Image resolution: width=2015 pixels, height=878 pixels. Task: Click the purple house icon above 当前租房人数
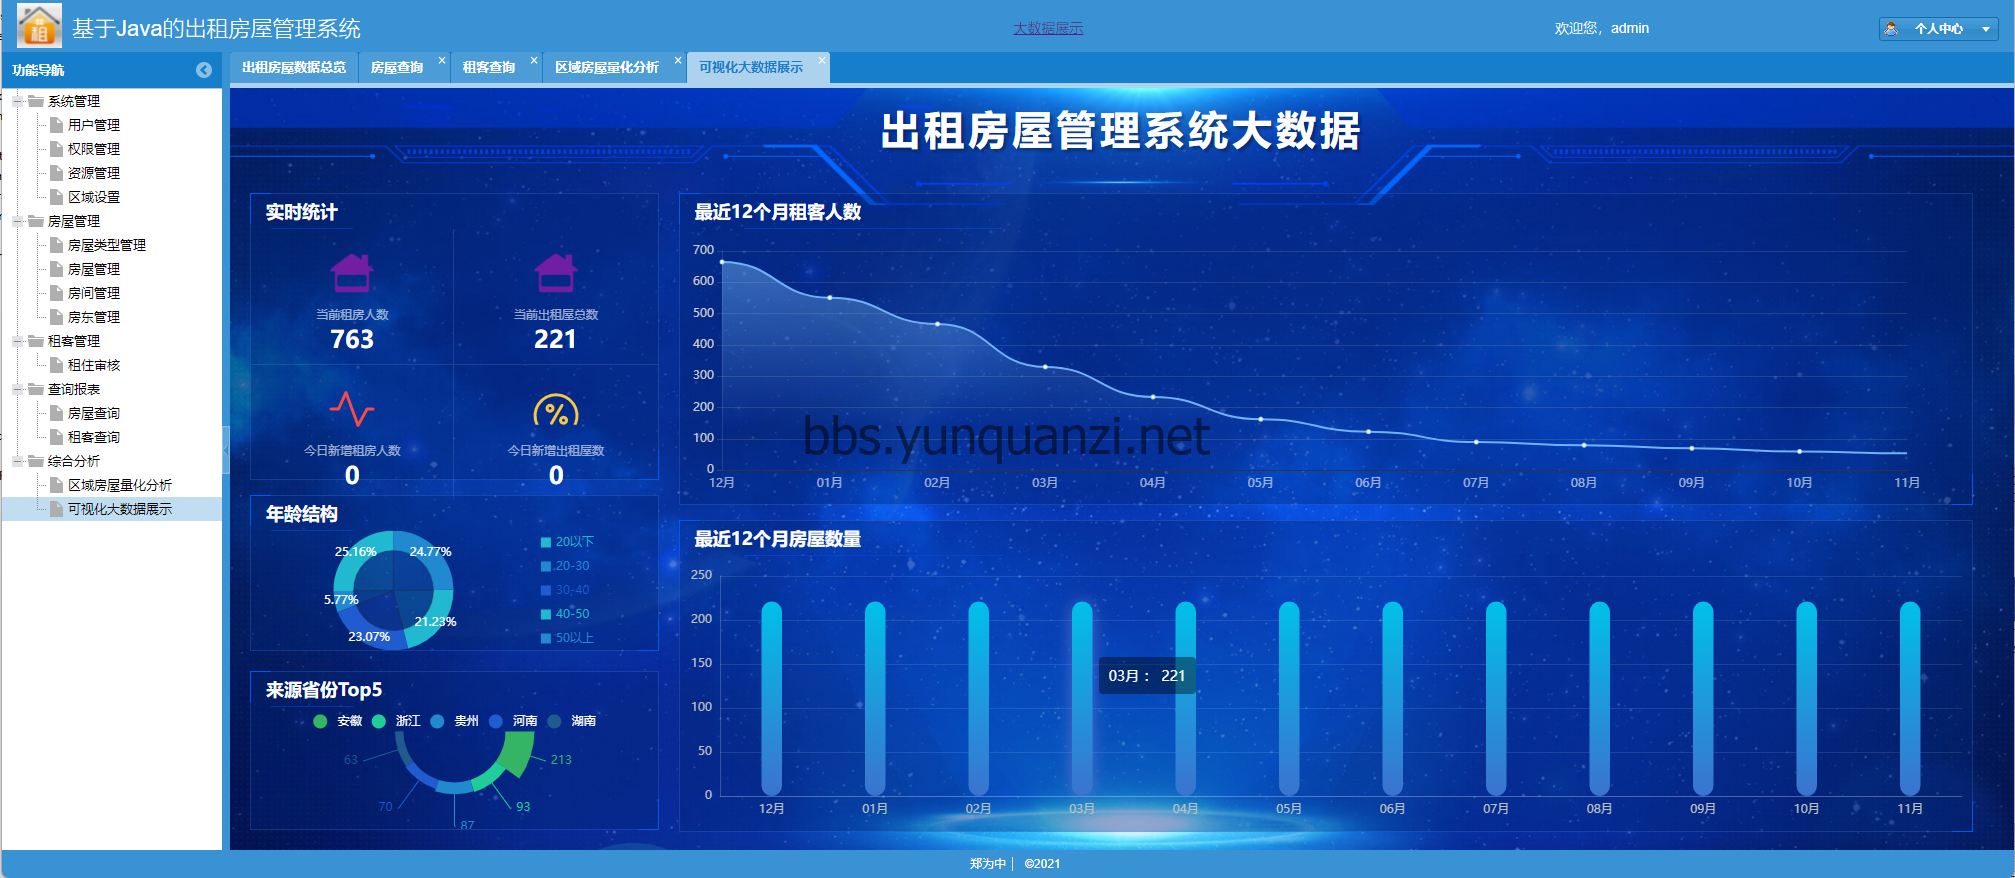click(x=352, y=273)
